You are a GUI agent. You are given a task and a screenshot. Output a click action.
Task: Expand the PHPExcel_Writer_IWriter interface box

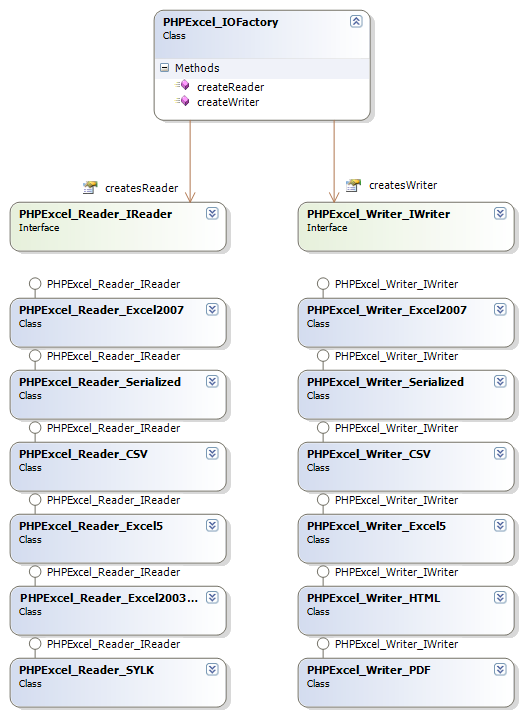pos(500,213)
